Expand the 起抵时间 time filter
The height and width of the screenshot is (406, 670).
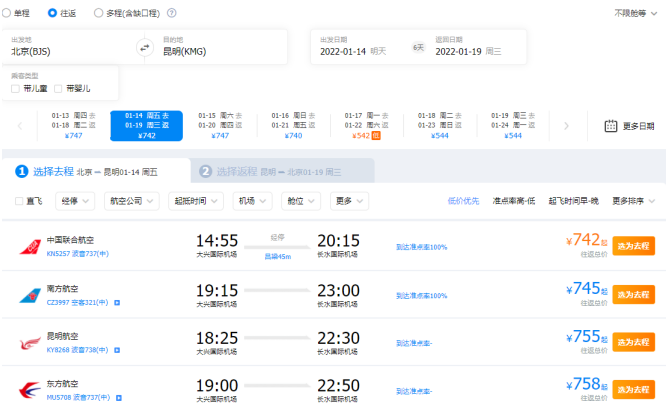[x=196, y=201]
